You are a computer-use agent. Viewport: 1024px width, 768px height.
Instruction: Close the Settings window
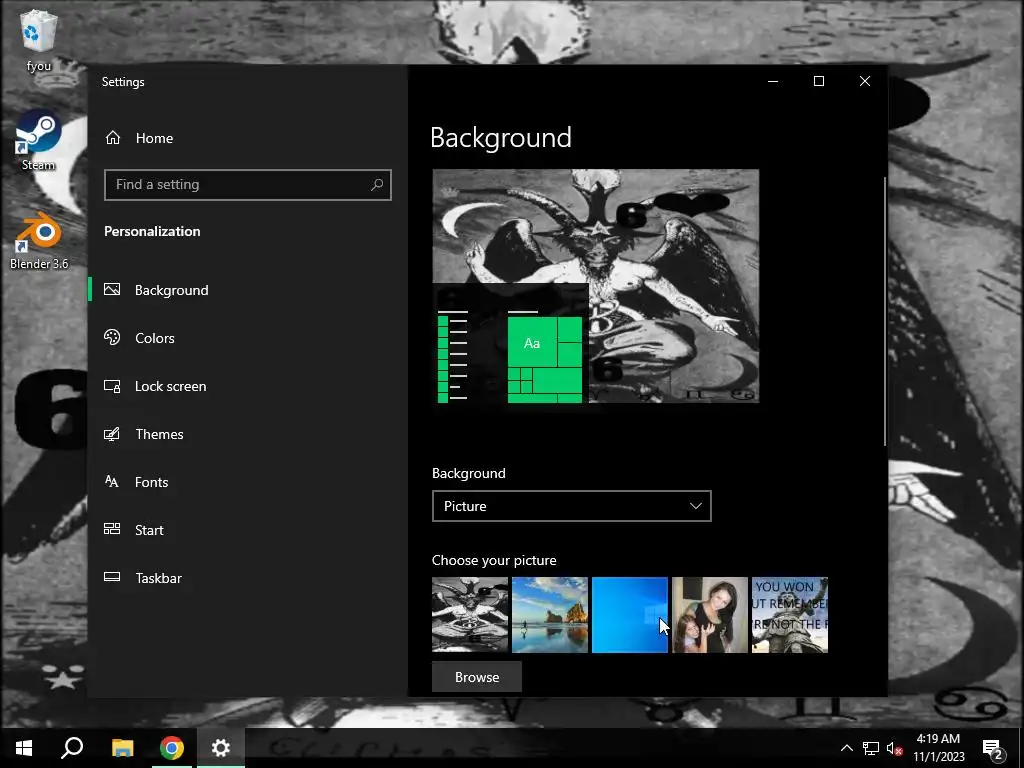[x=865, y=81]
